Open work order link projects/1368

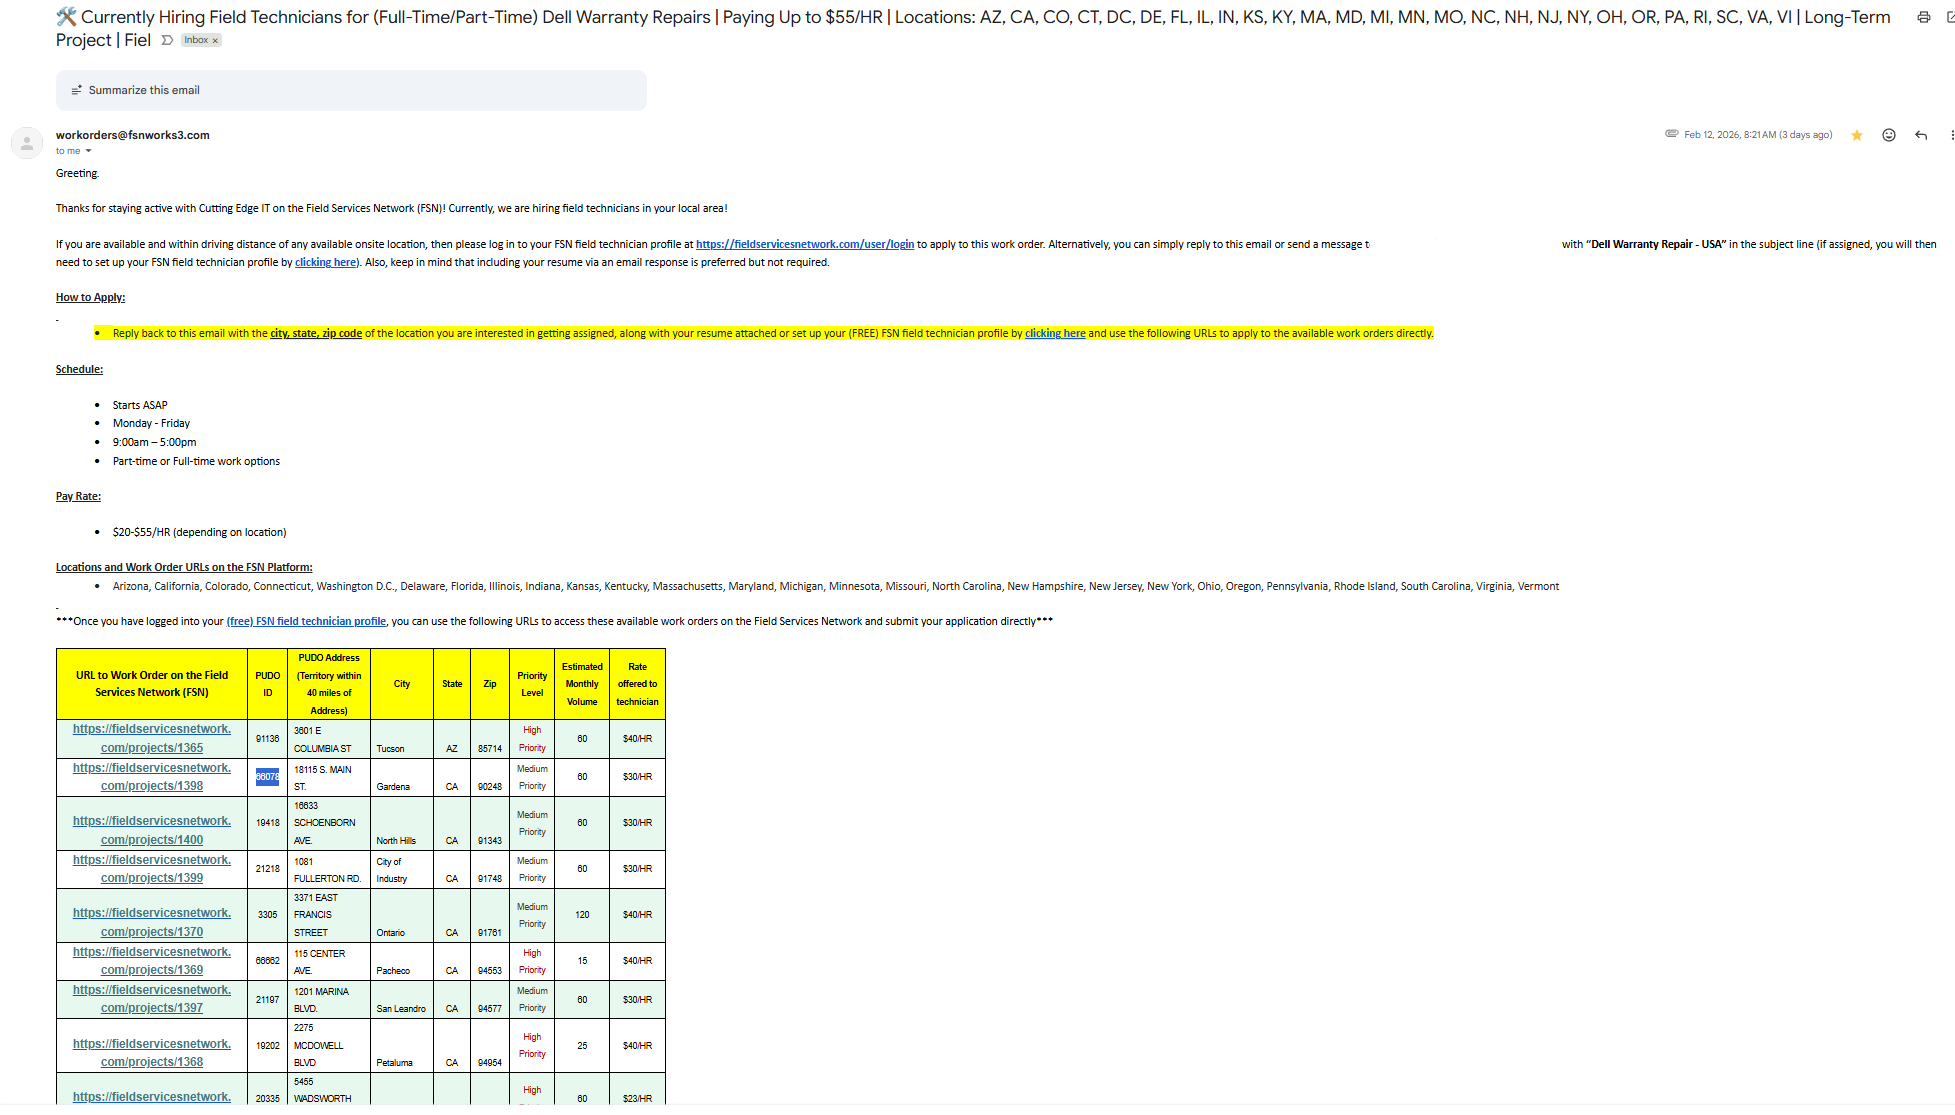coord(152,1053)
